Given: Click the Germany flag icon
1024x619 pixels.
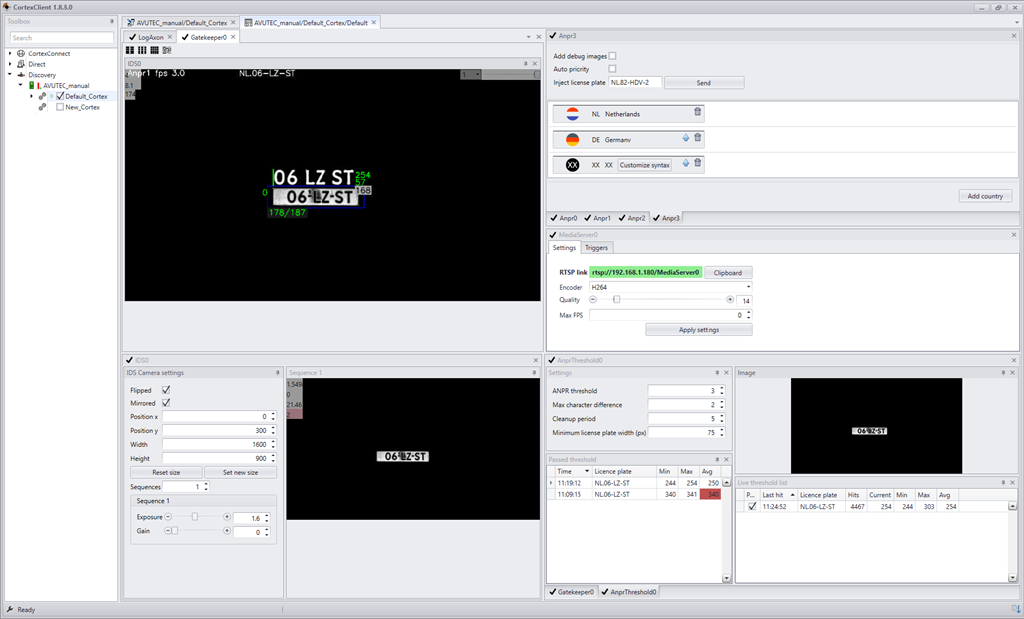Looking at the screenshot, I should pos(572,140).
